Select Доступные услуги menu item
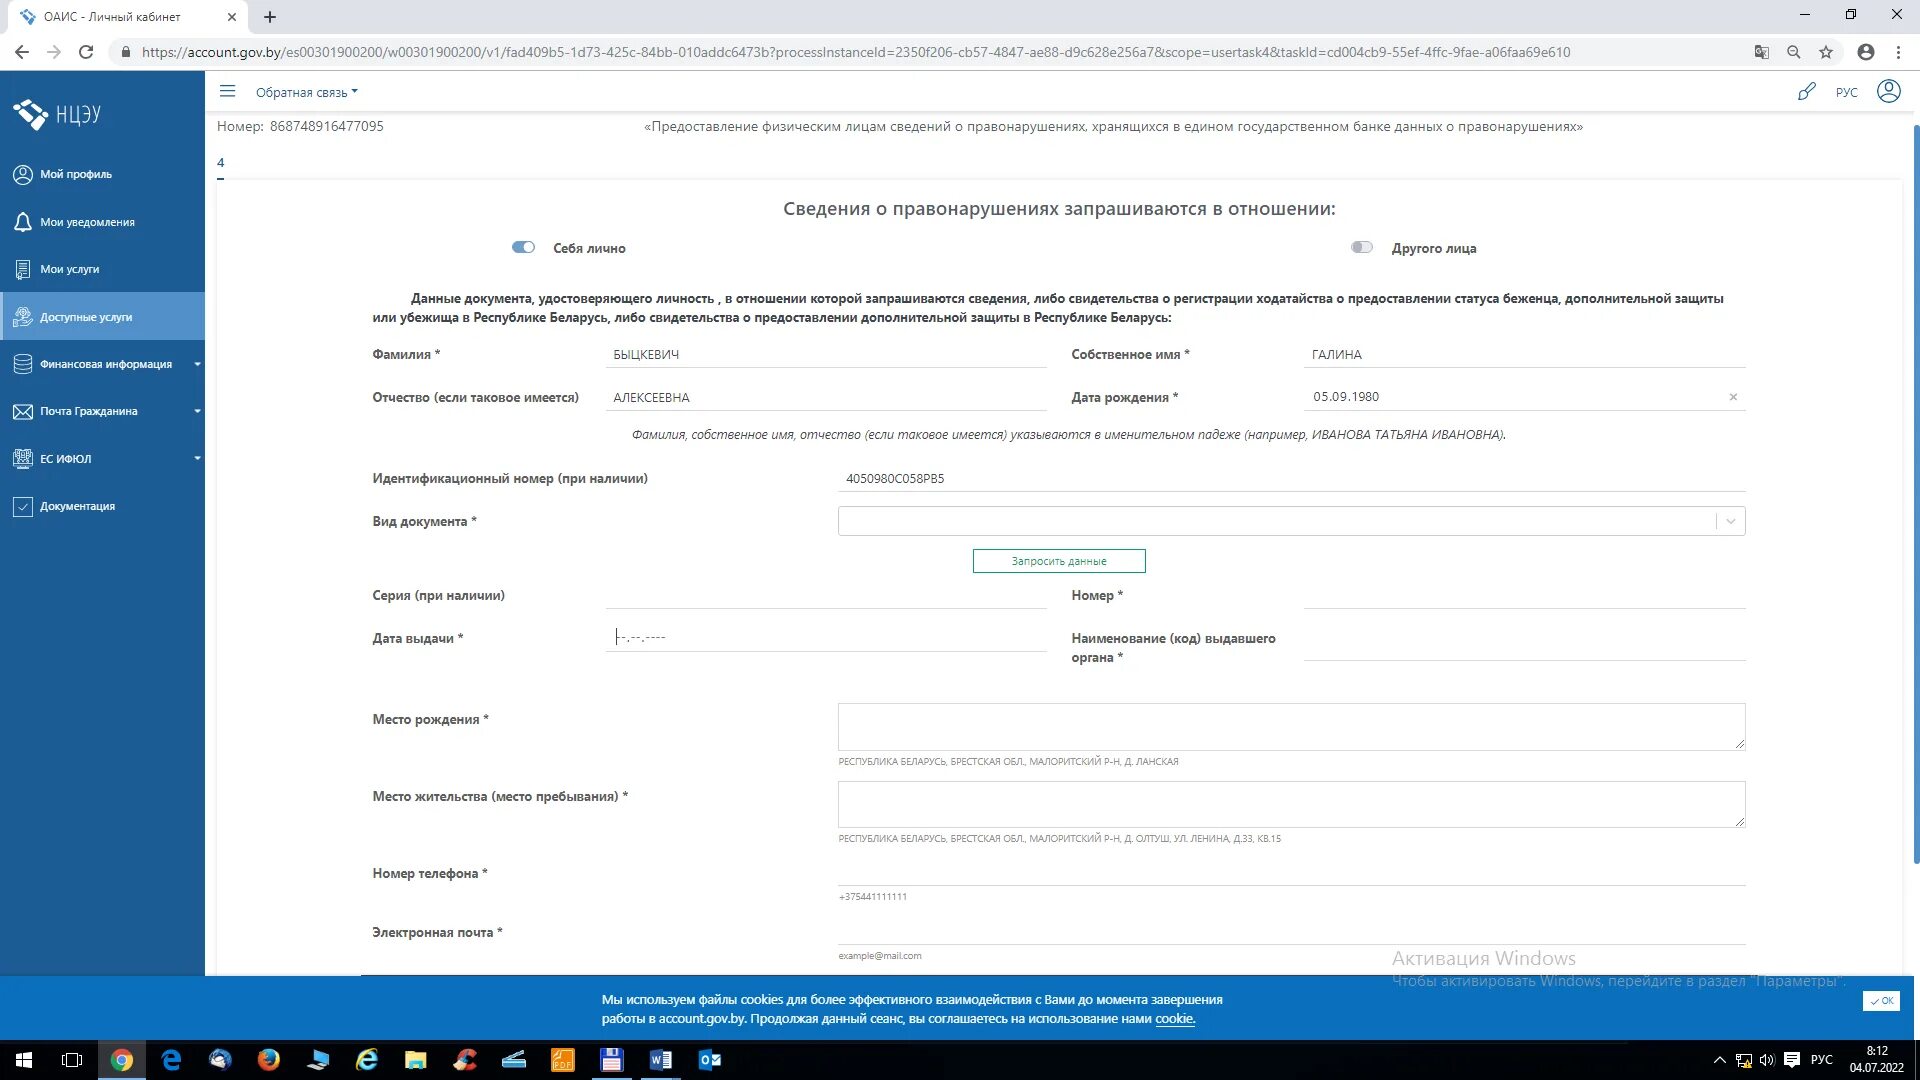 coord(86,317)
